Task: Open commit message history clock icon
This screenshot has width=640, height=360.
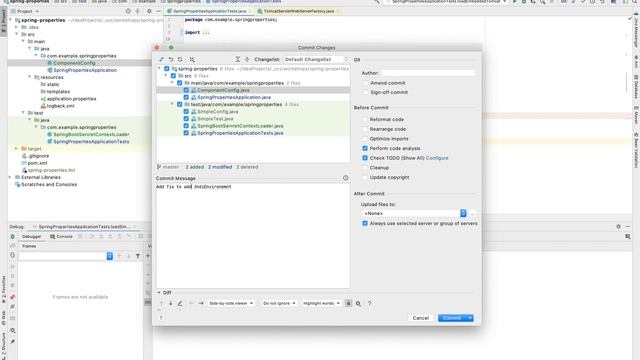Action: click(x=346, y=178)
